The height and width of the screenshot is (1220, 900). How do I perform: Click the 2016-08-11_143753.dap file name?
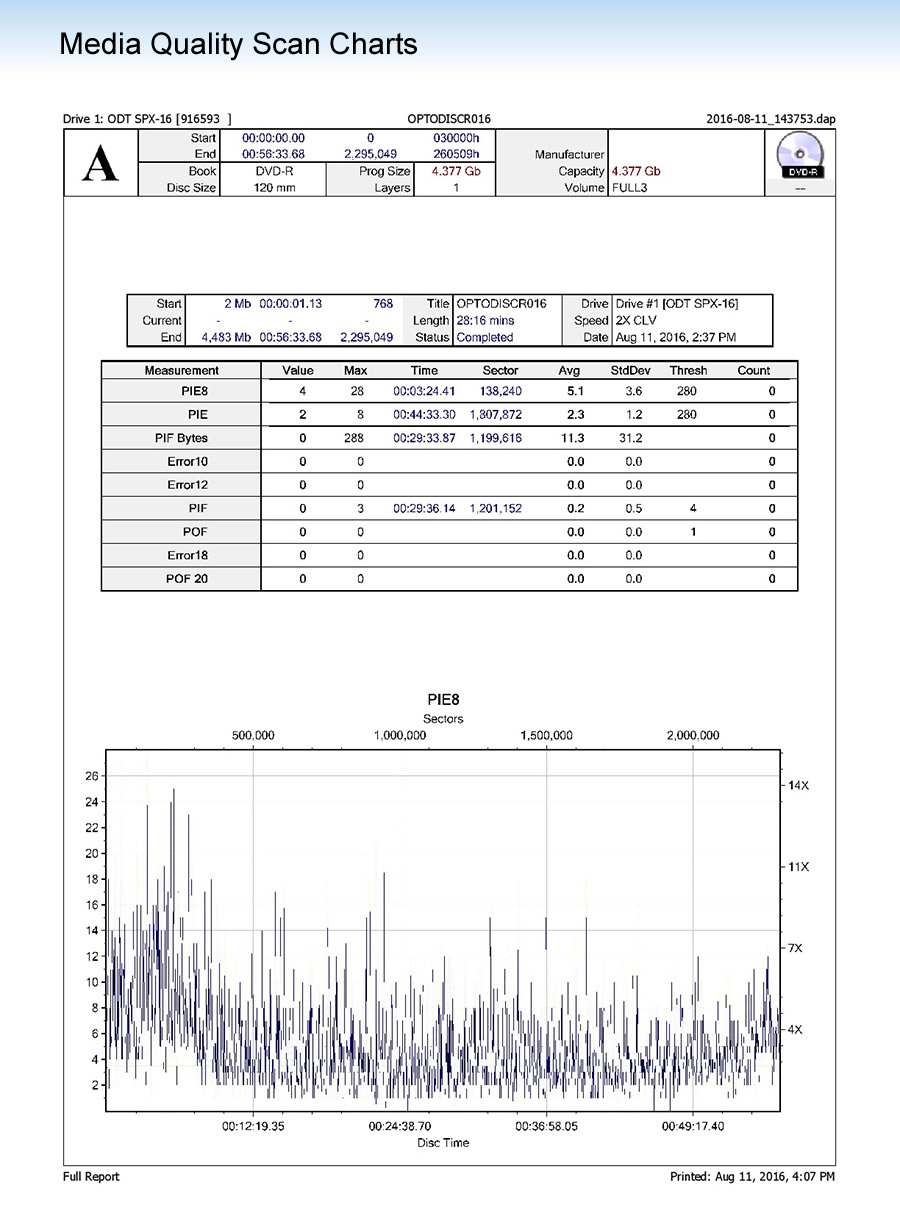[x=770, y=119]
